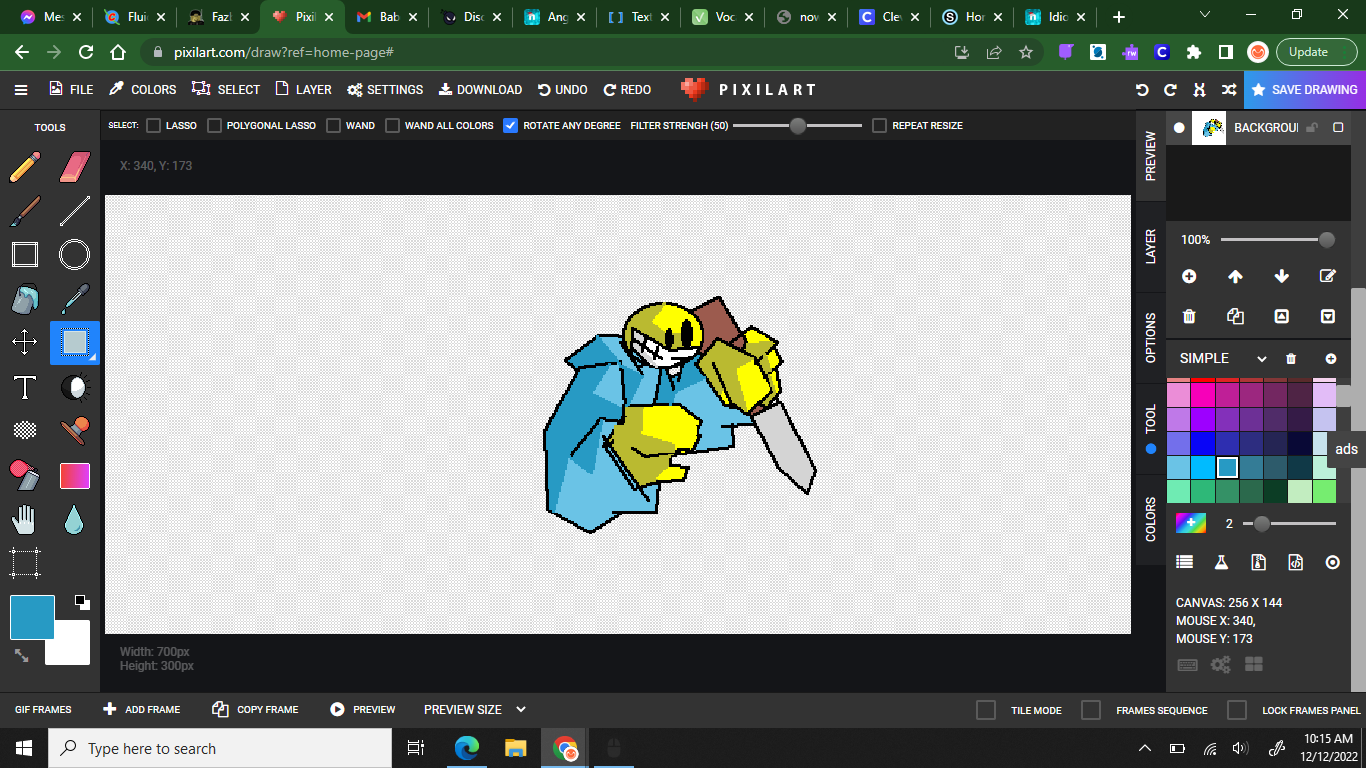Image resolution: width=1366 pixels, height=768 pixels.
Task: Enable Polygonal Lasso selection
Action: coord(214,126)
